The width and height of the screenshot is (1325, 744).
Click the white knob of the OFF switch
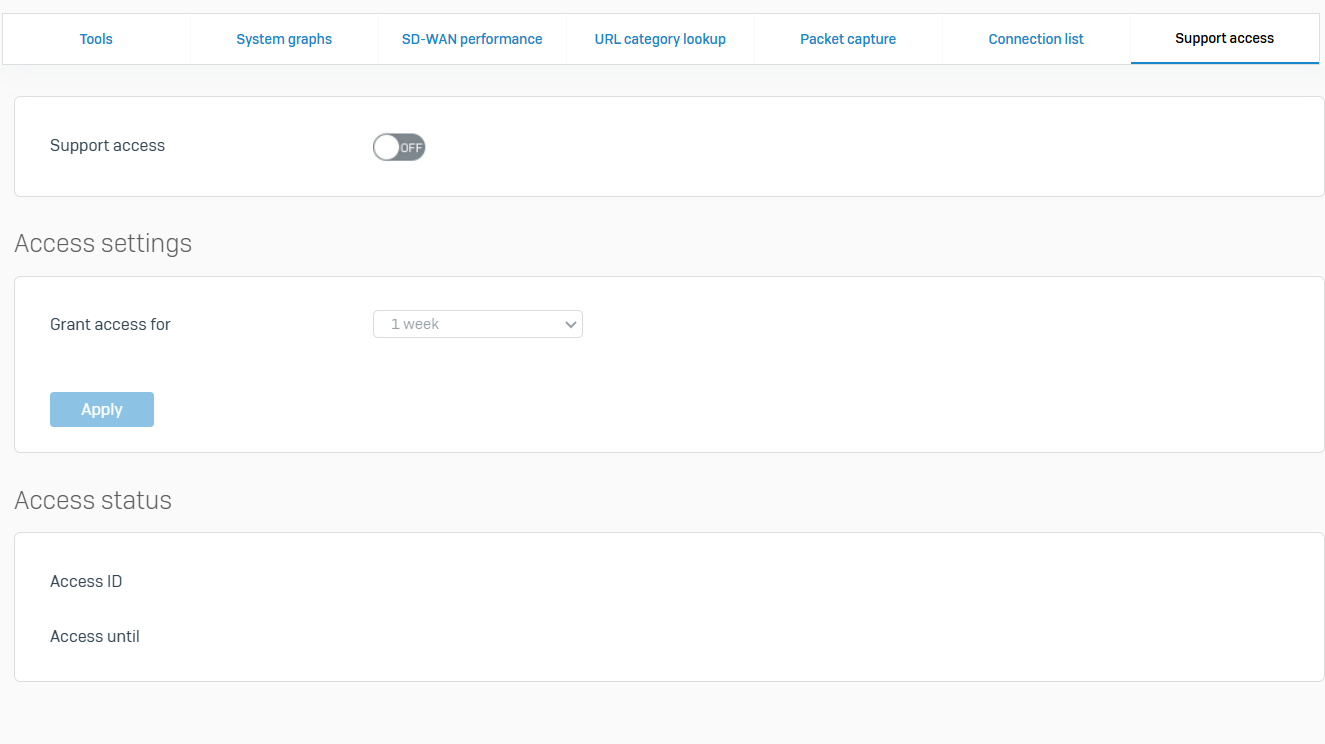click(386, 147)
